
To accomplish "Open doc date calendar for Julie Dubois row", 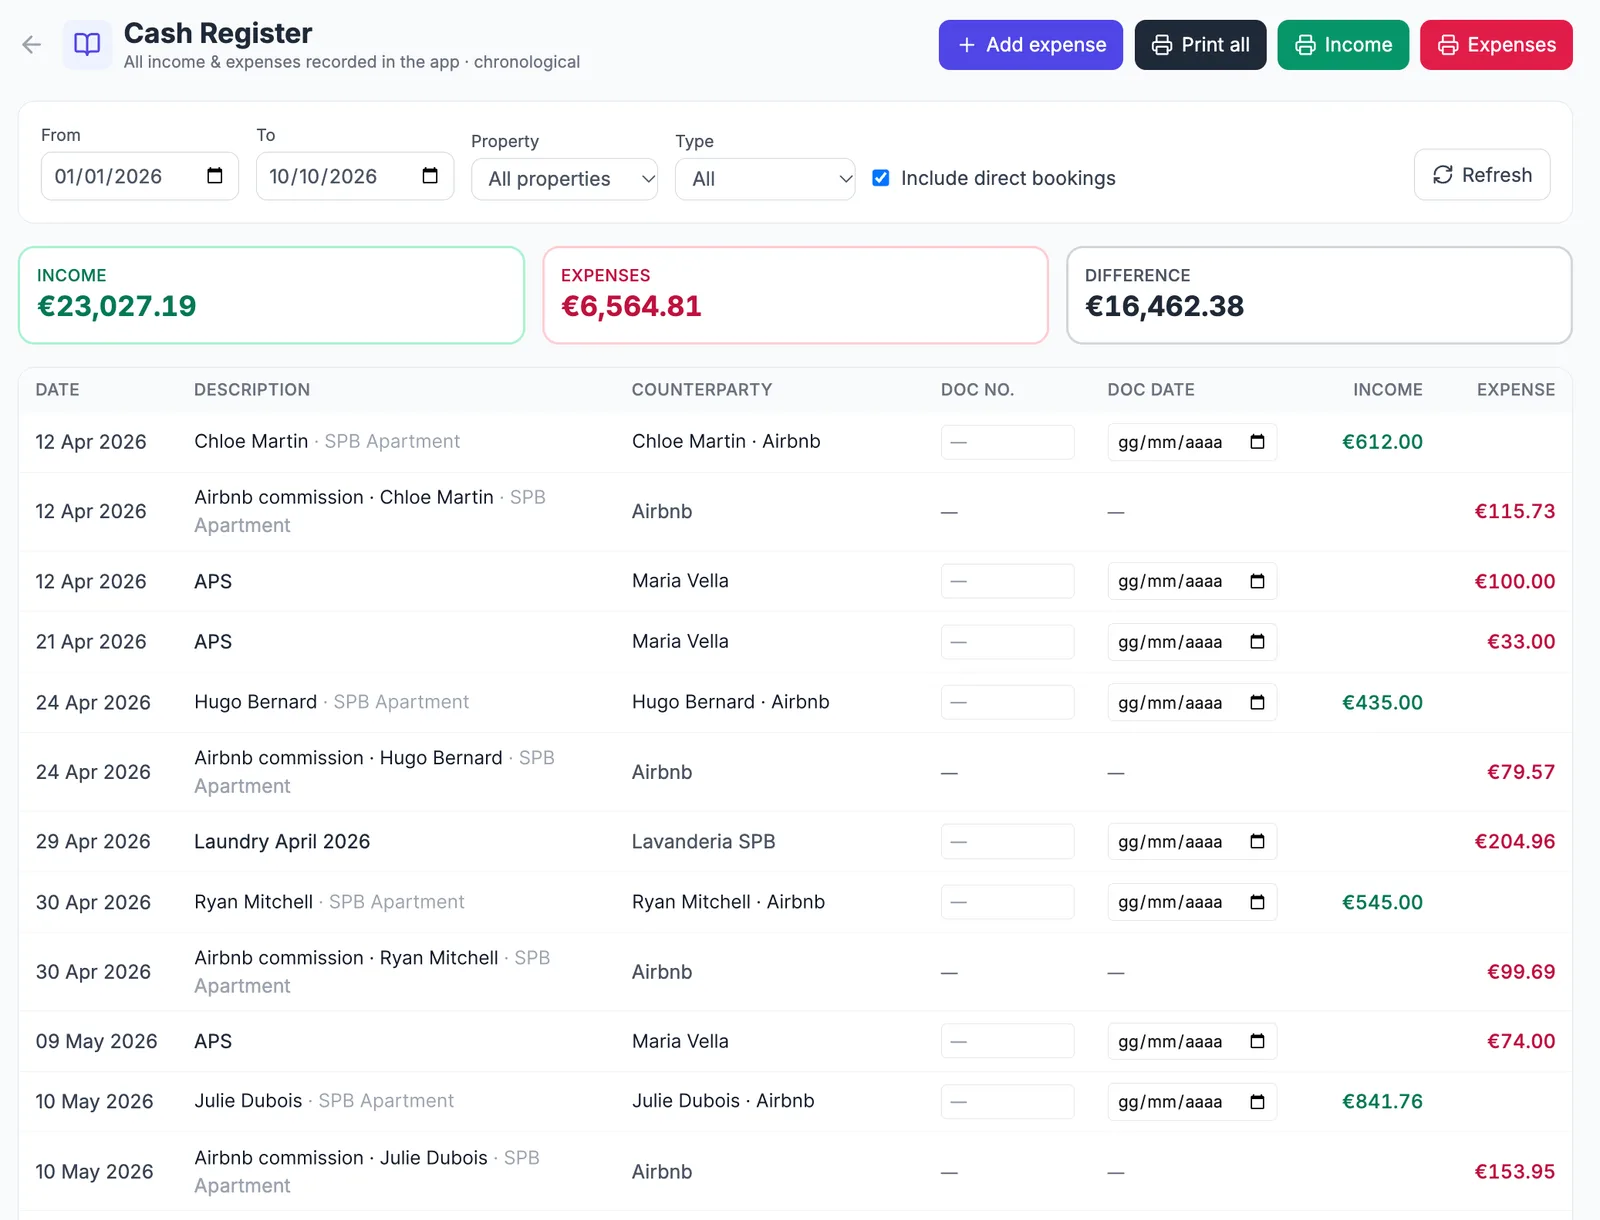I will click(x=1257, y=1102).
